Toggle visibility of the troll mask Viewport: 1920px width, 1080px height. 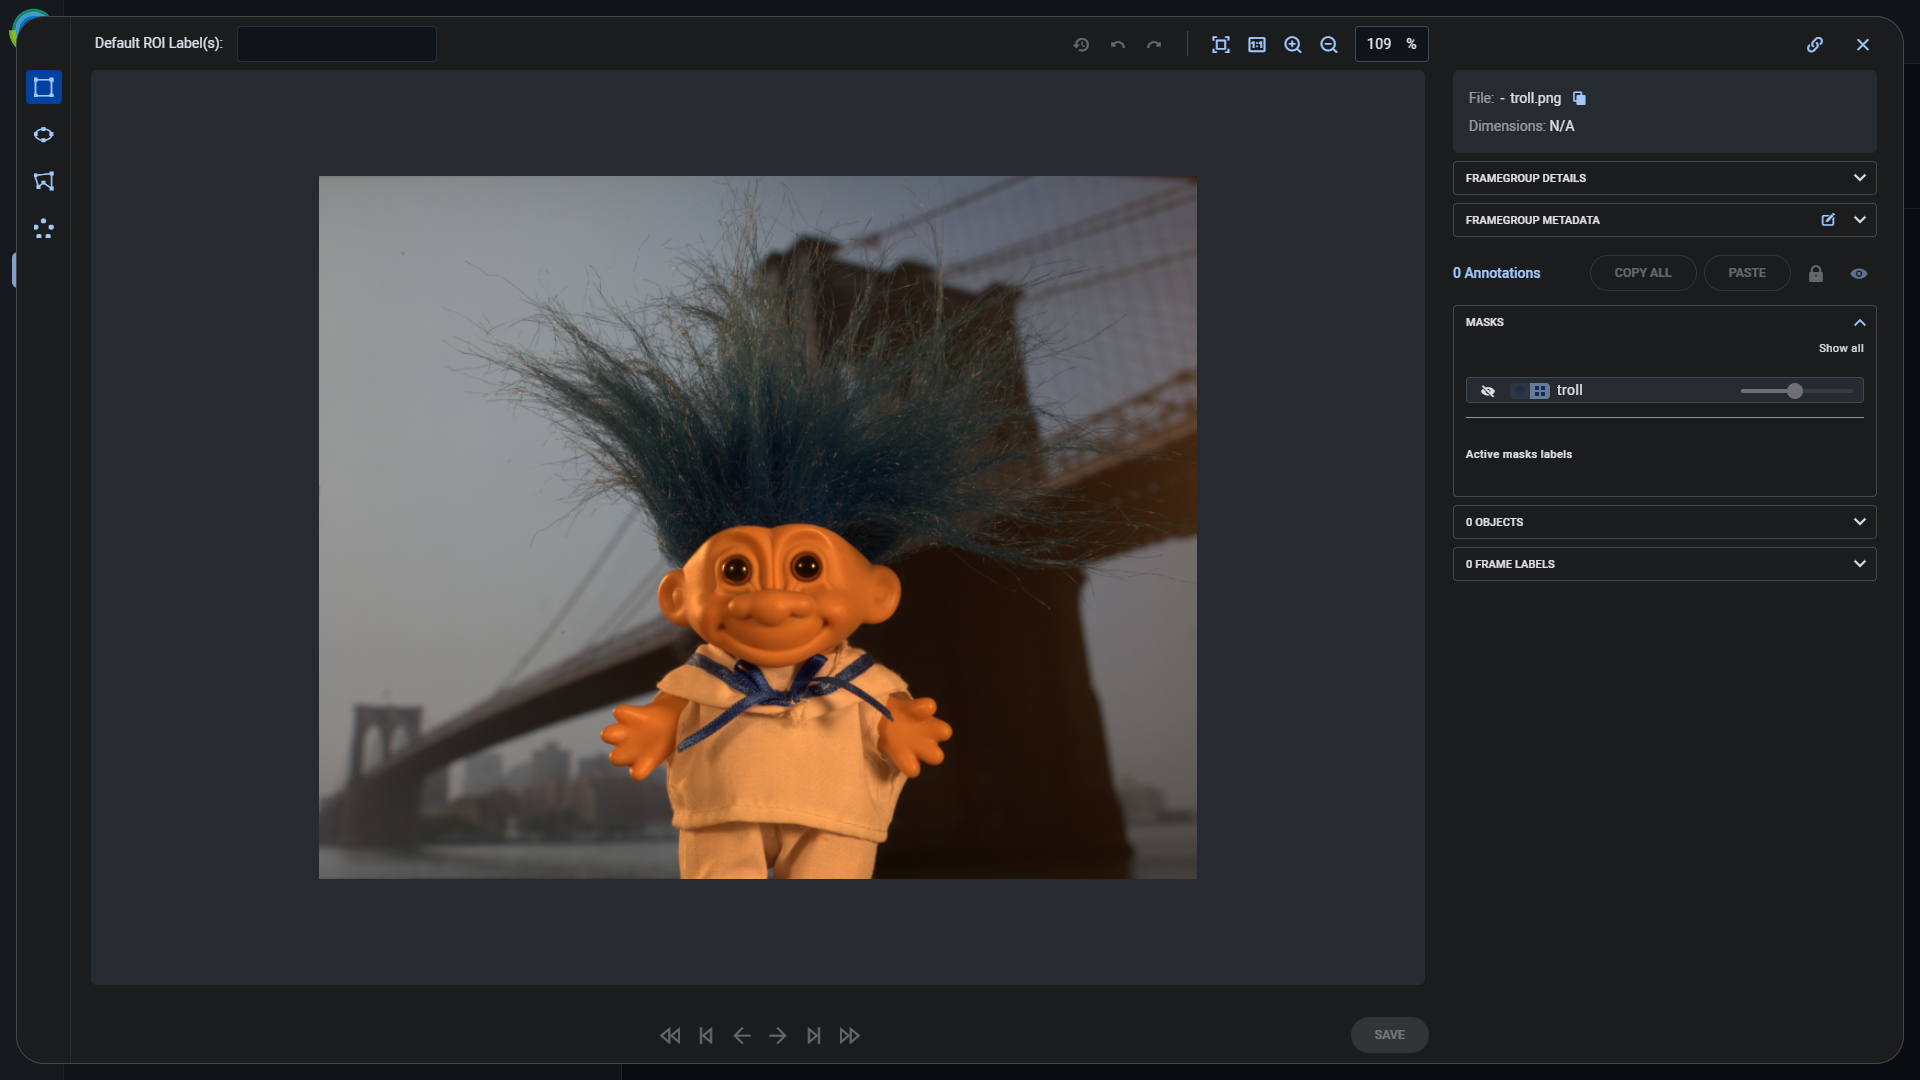point(1488,391)
